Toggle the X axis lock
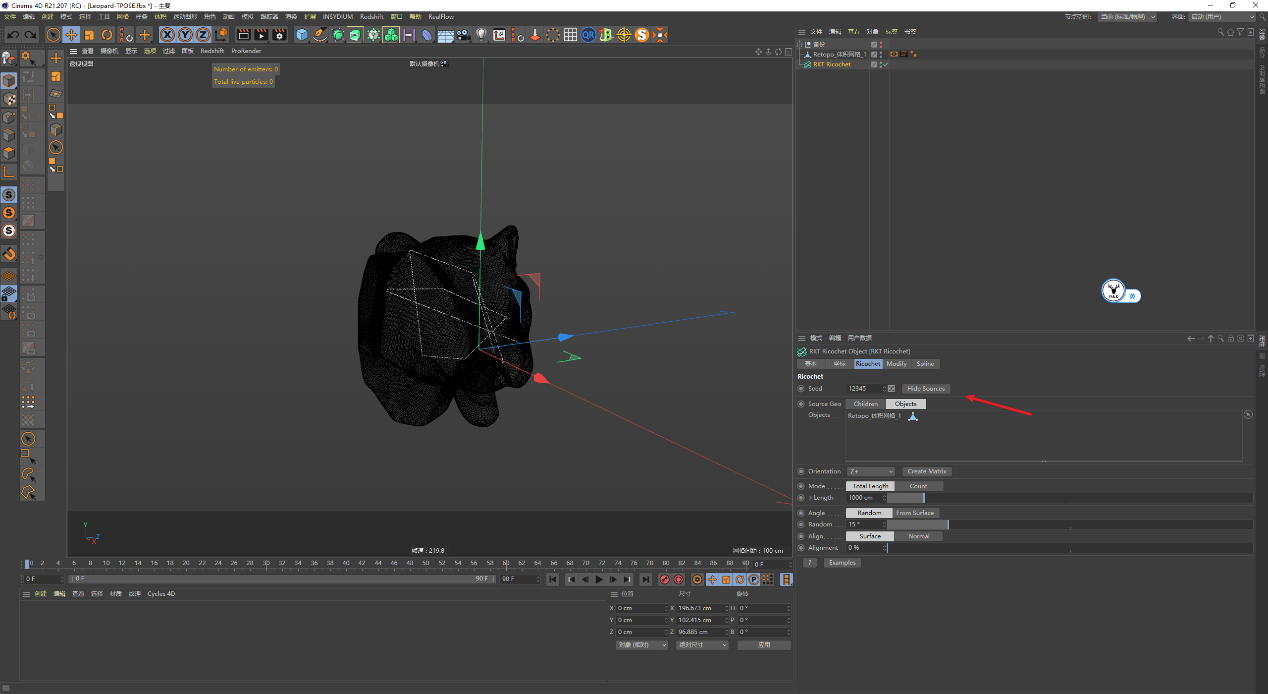The height and width of the screenshot is (694, 1268). (167, 35)
